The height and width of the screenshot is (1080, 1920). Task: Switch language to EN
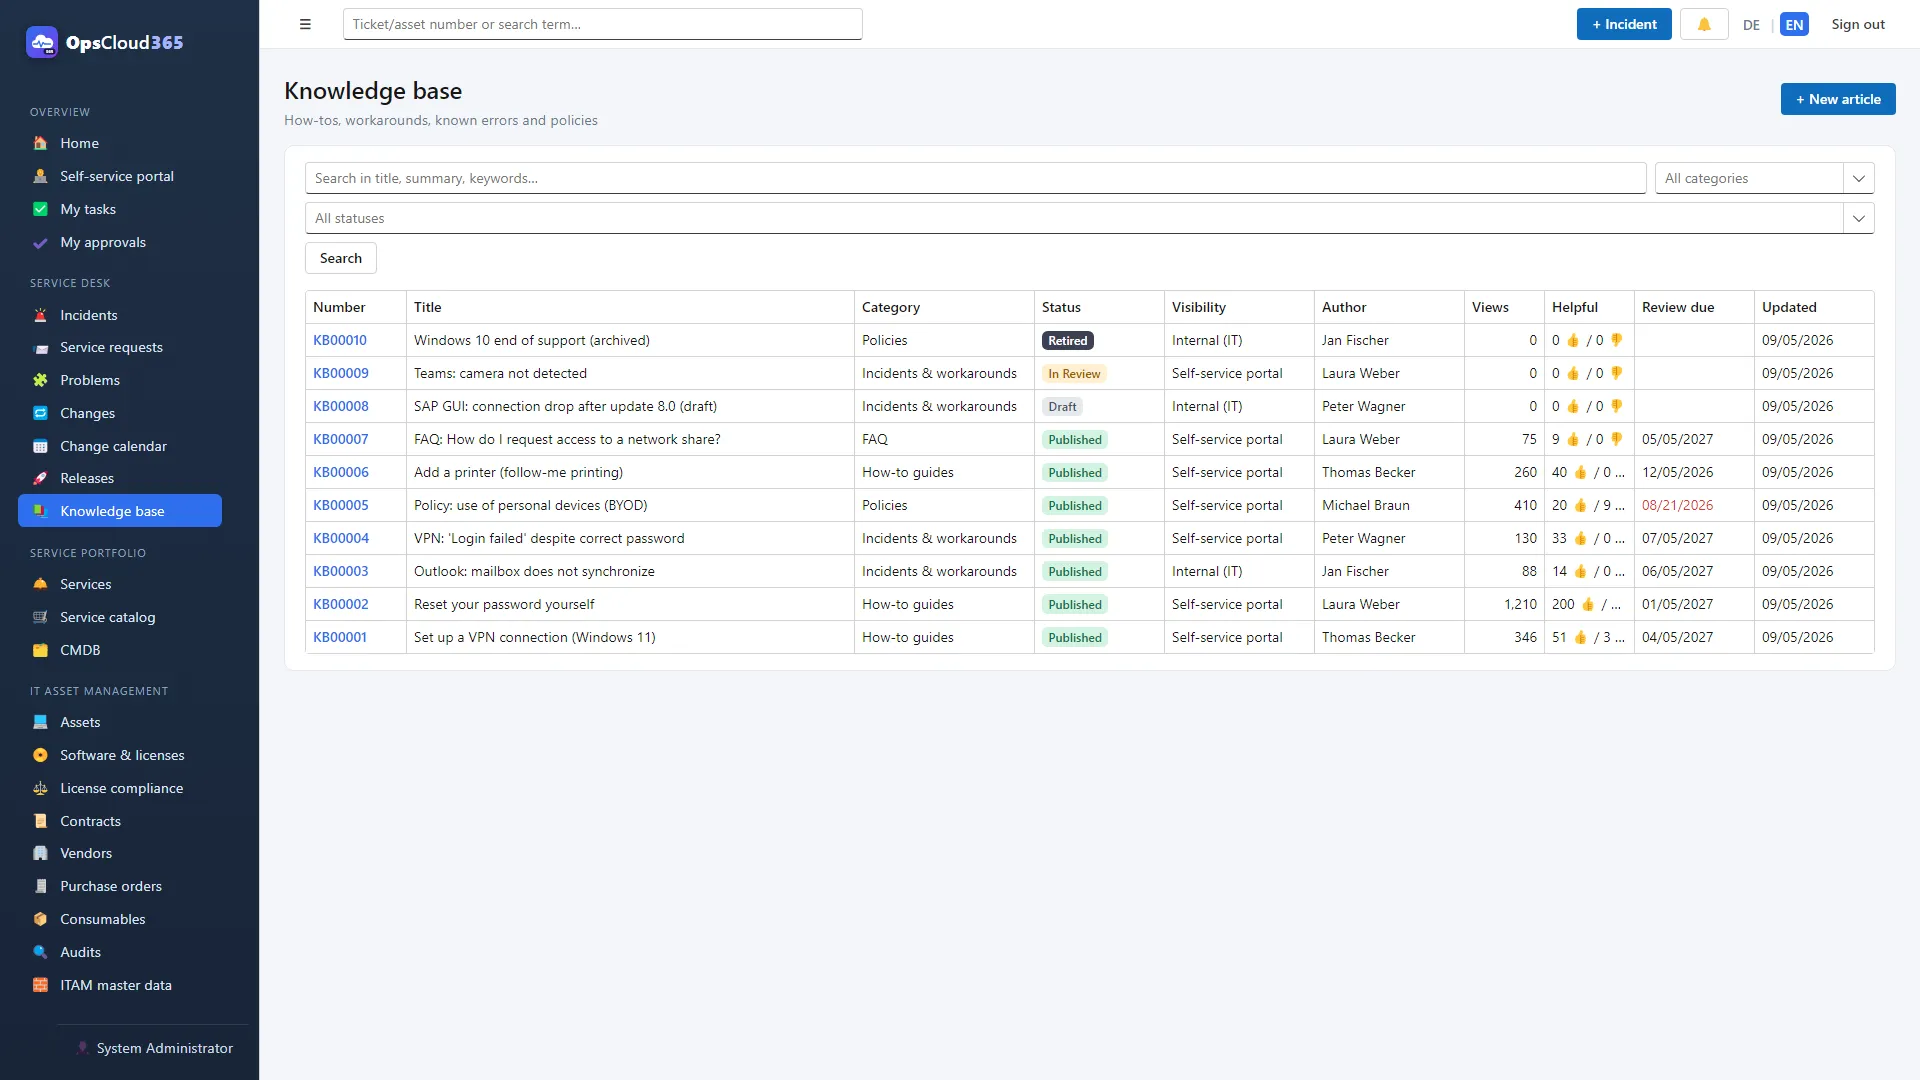[1794, 25]
